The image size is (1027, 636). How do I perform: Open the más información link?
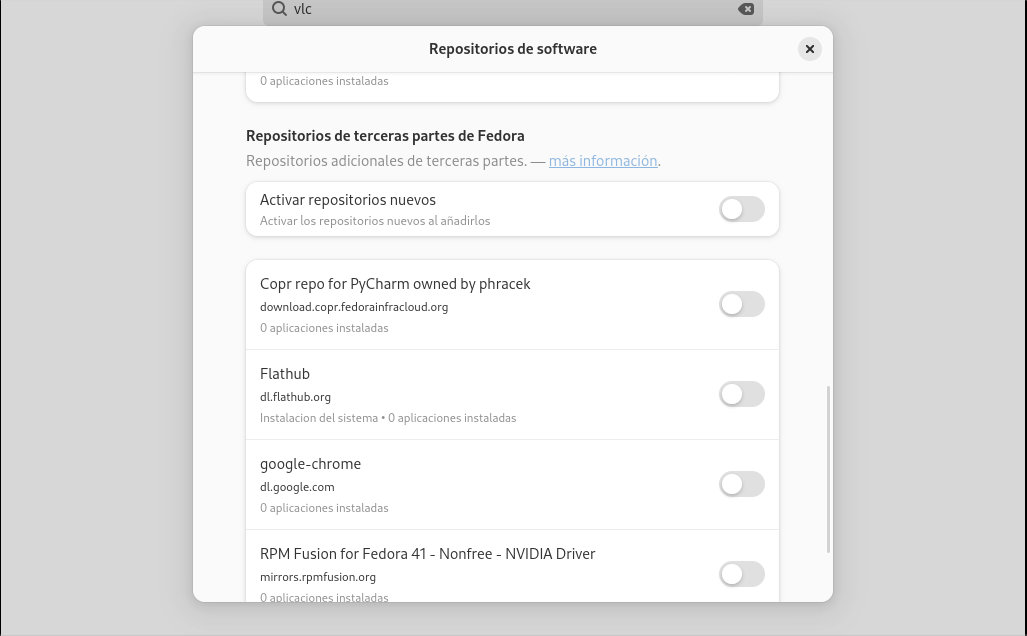click(603, 161)
